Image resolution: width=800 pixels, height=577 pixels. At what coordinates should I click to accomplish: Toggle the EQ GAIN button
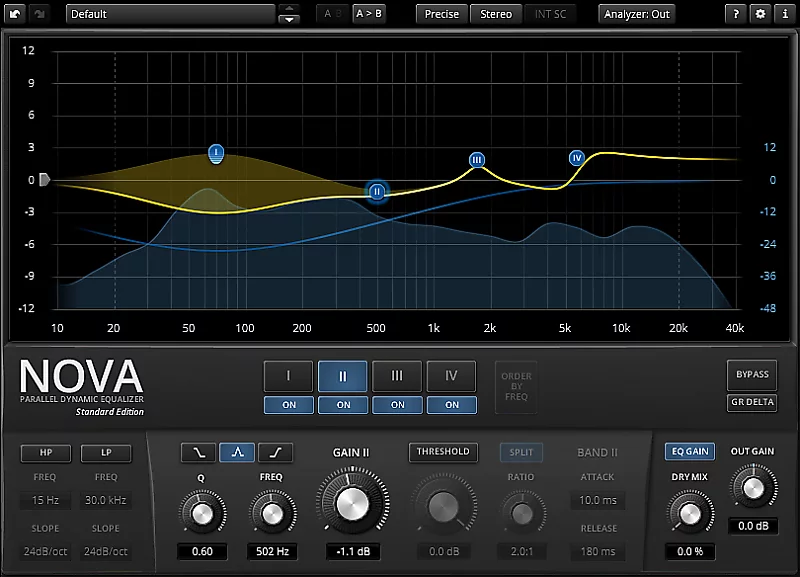coord(690,451)
